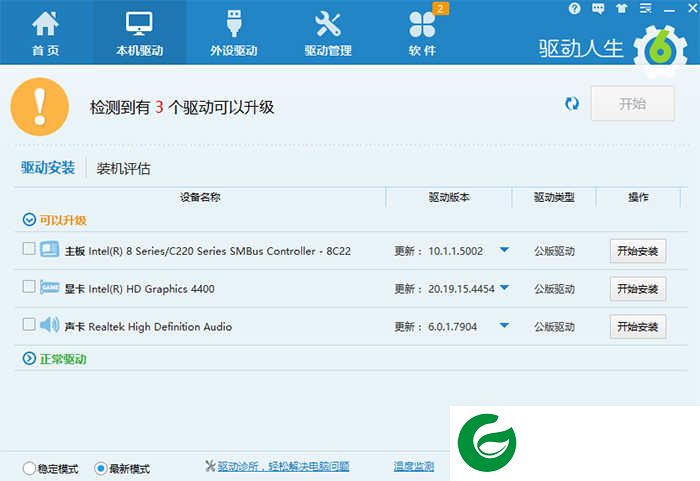Open the 驱动诊所 link

(x=283, y=467)
